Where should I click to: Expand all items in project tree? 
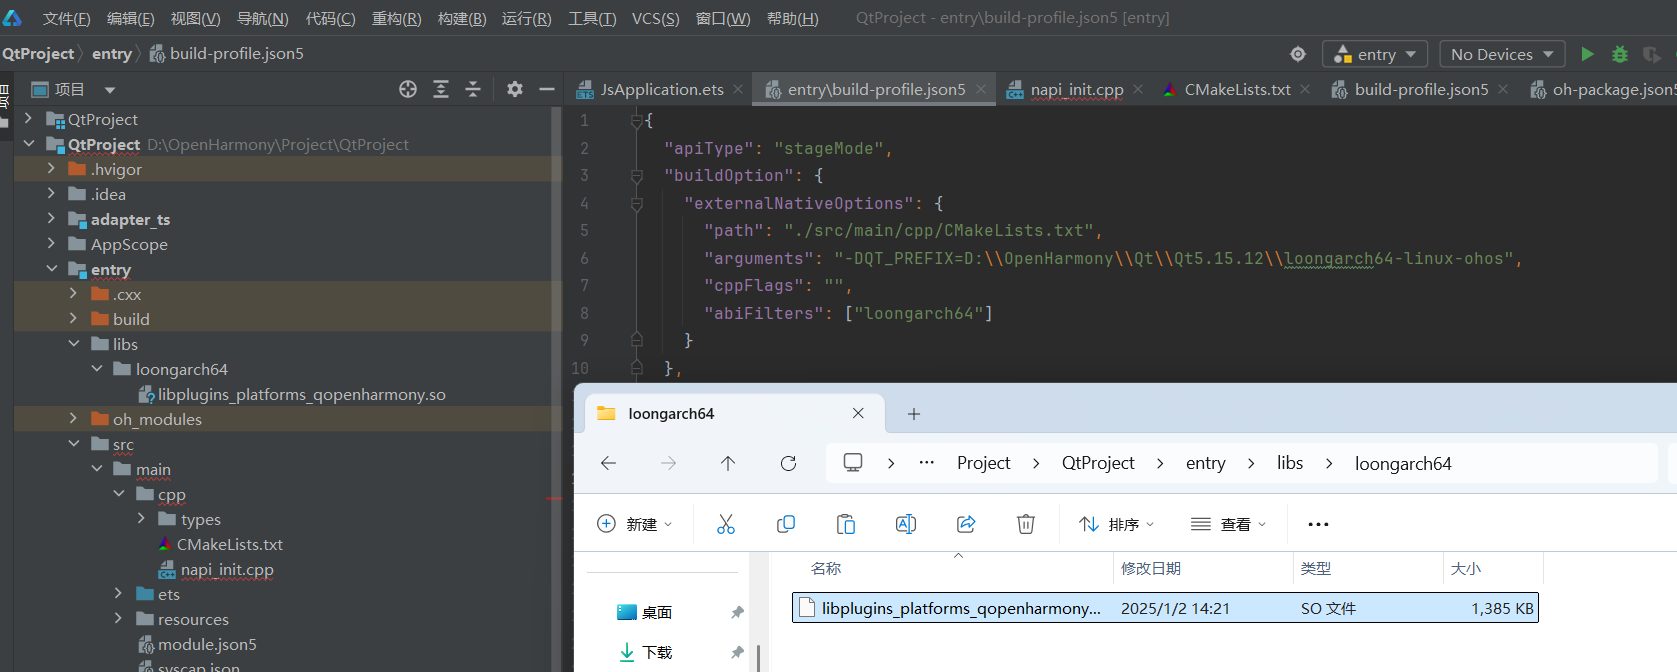click(441, 89)
